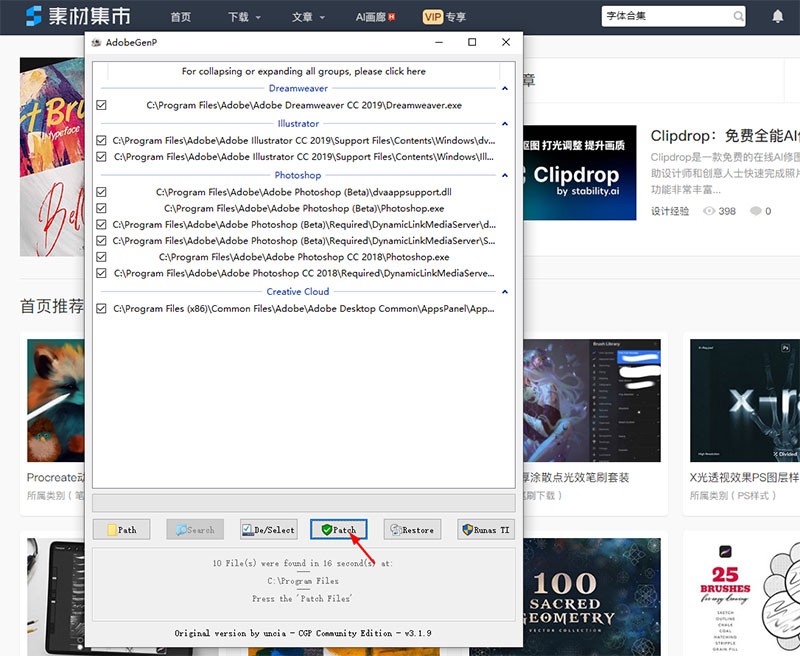This screenshot has height=656, width=800.
Task: Open the Clipdrop article thumbnail
Action: click(580, 172)
